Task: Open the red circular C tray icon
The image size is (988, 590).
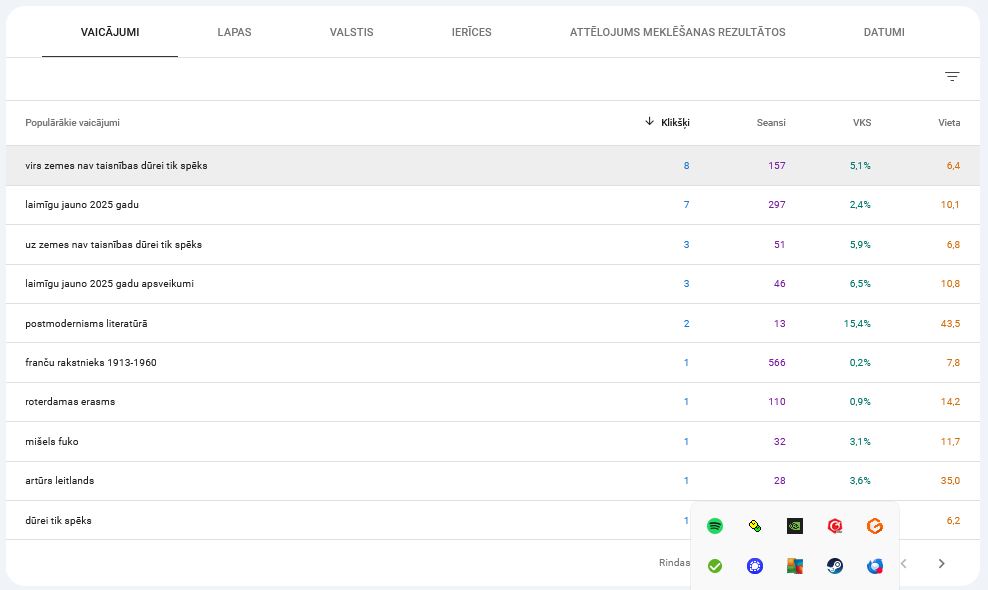Action: pyautogui.click(x=835, y=526)
